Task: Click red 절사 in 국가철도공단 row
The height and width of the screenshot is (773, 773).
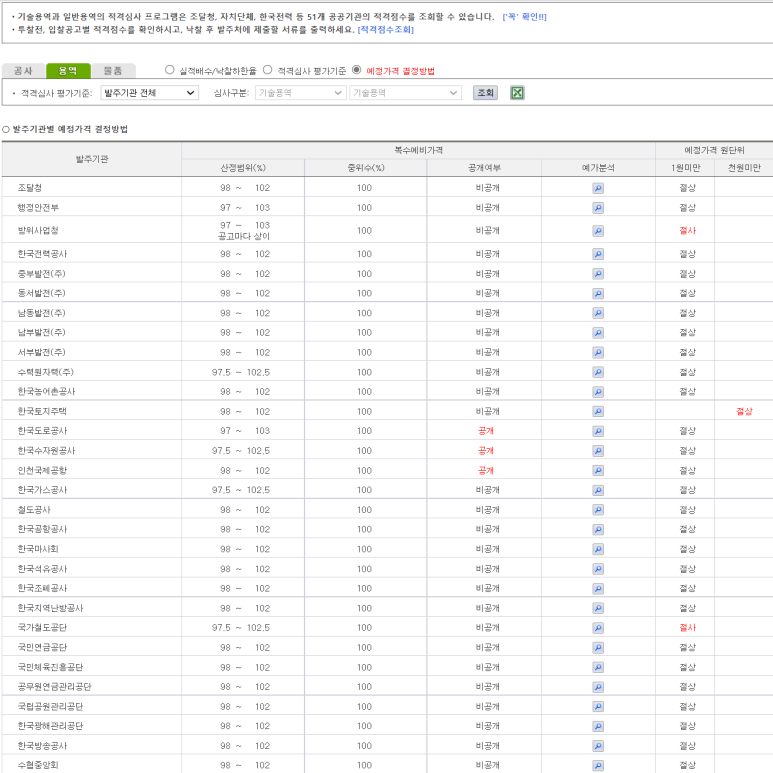Action: coord(687,628)
